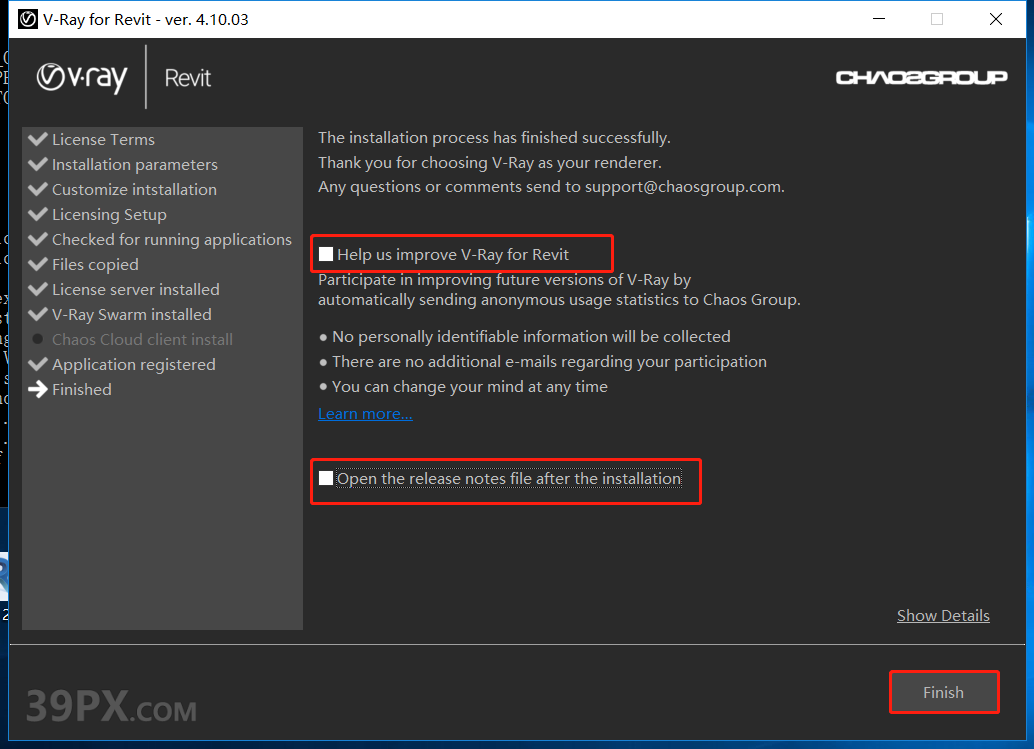Click the V-Ray title bar app icon
The image size is (1034, 749).
(28, 19)
